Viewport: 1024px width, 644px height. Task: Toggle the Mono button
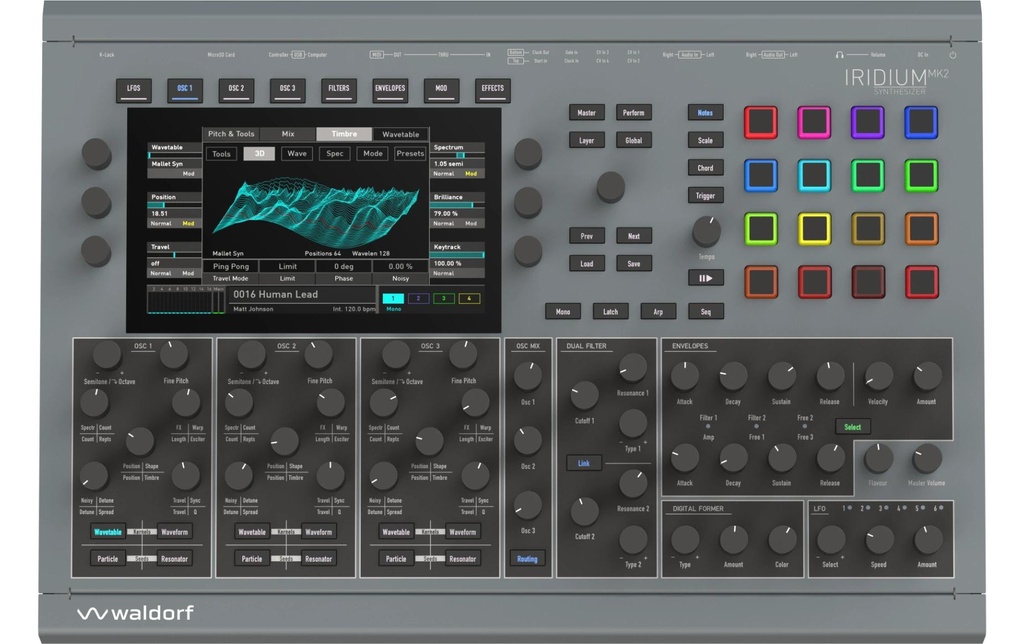pyautogui.click(x=563, y=312)
